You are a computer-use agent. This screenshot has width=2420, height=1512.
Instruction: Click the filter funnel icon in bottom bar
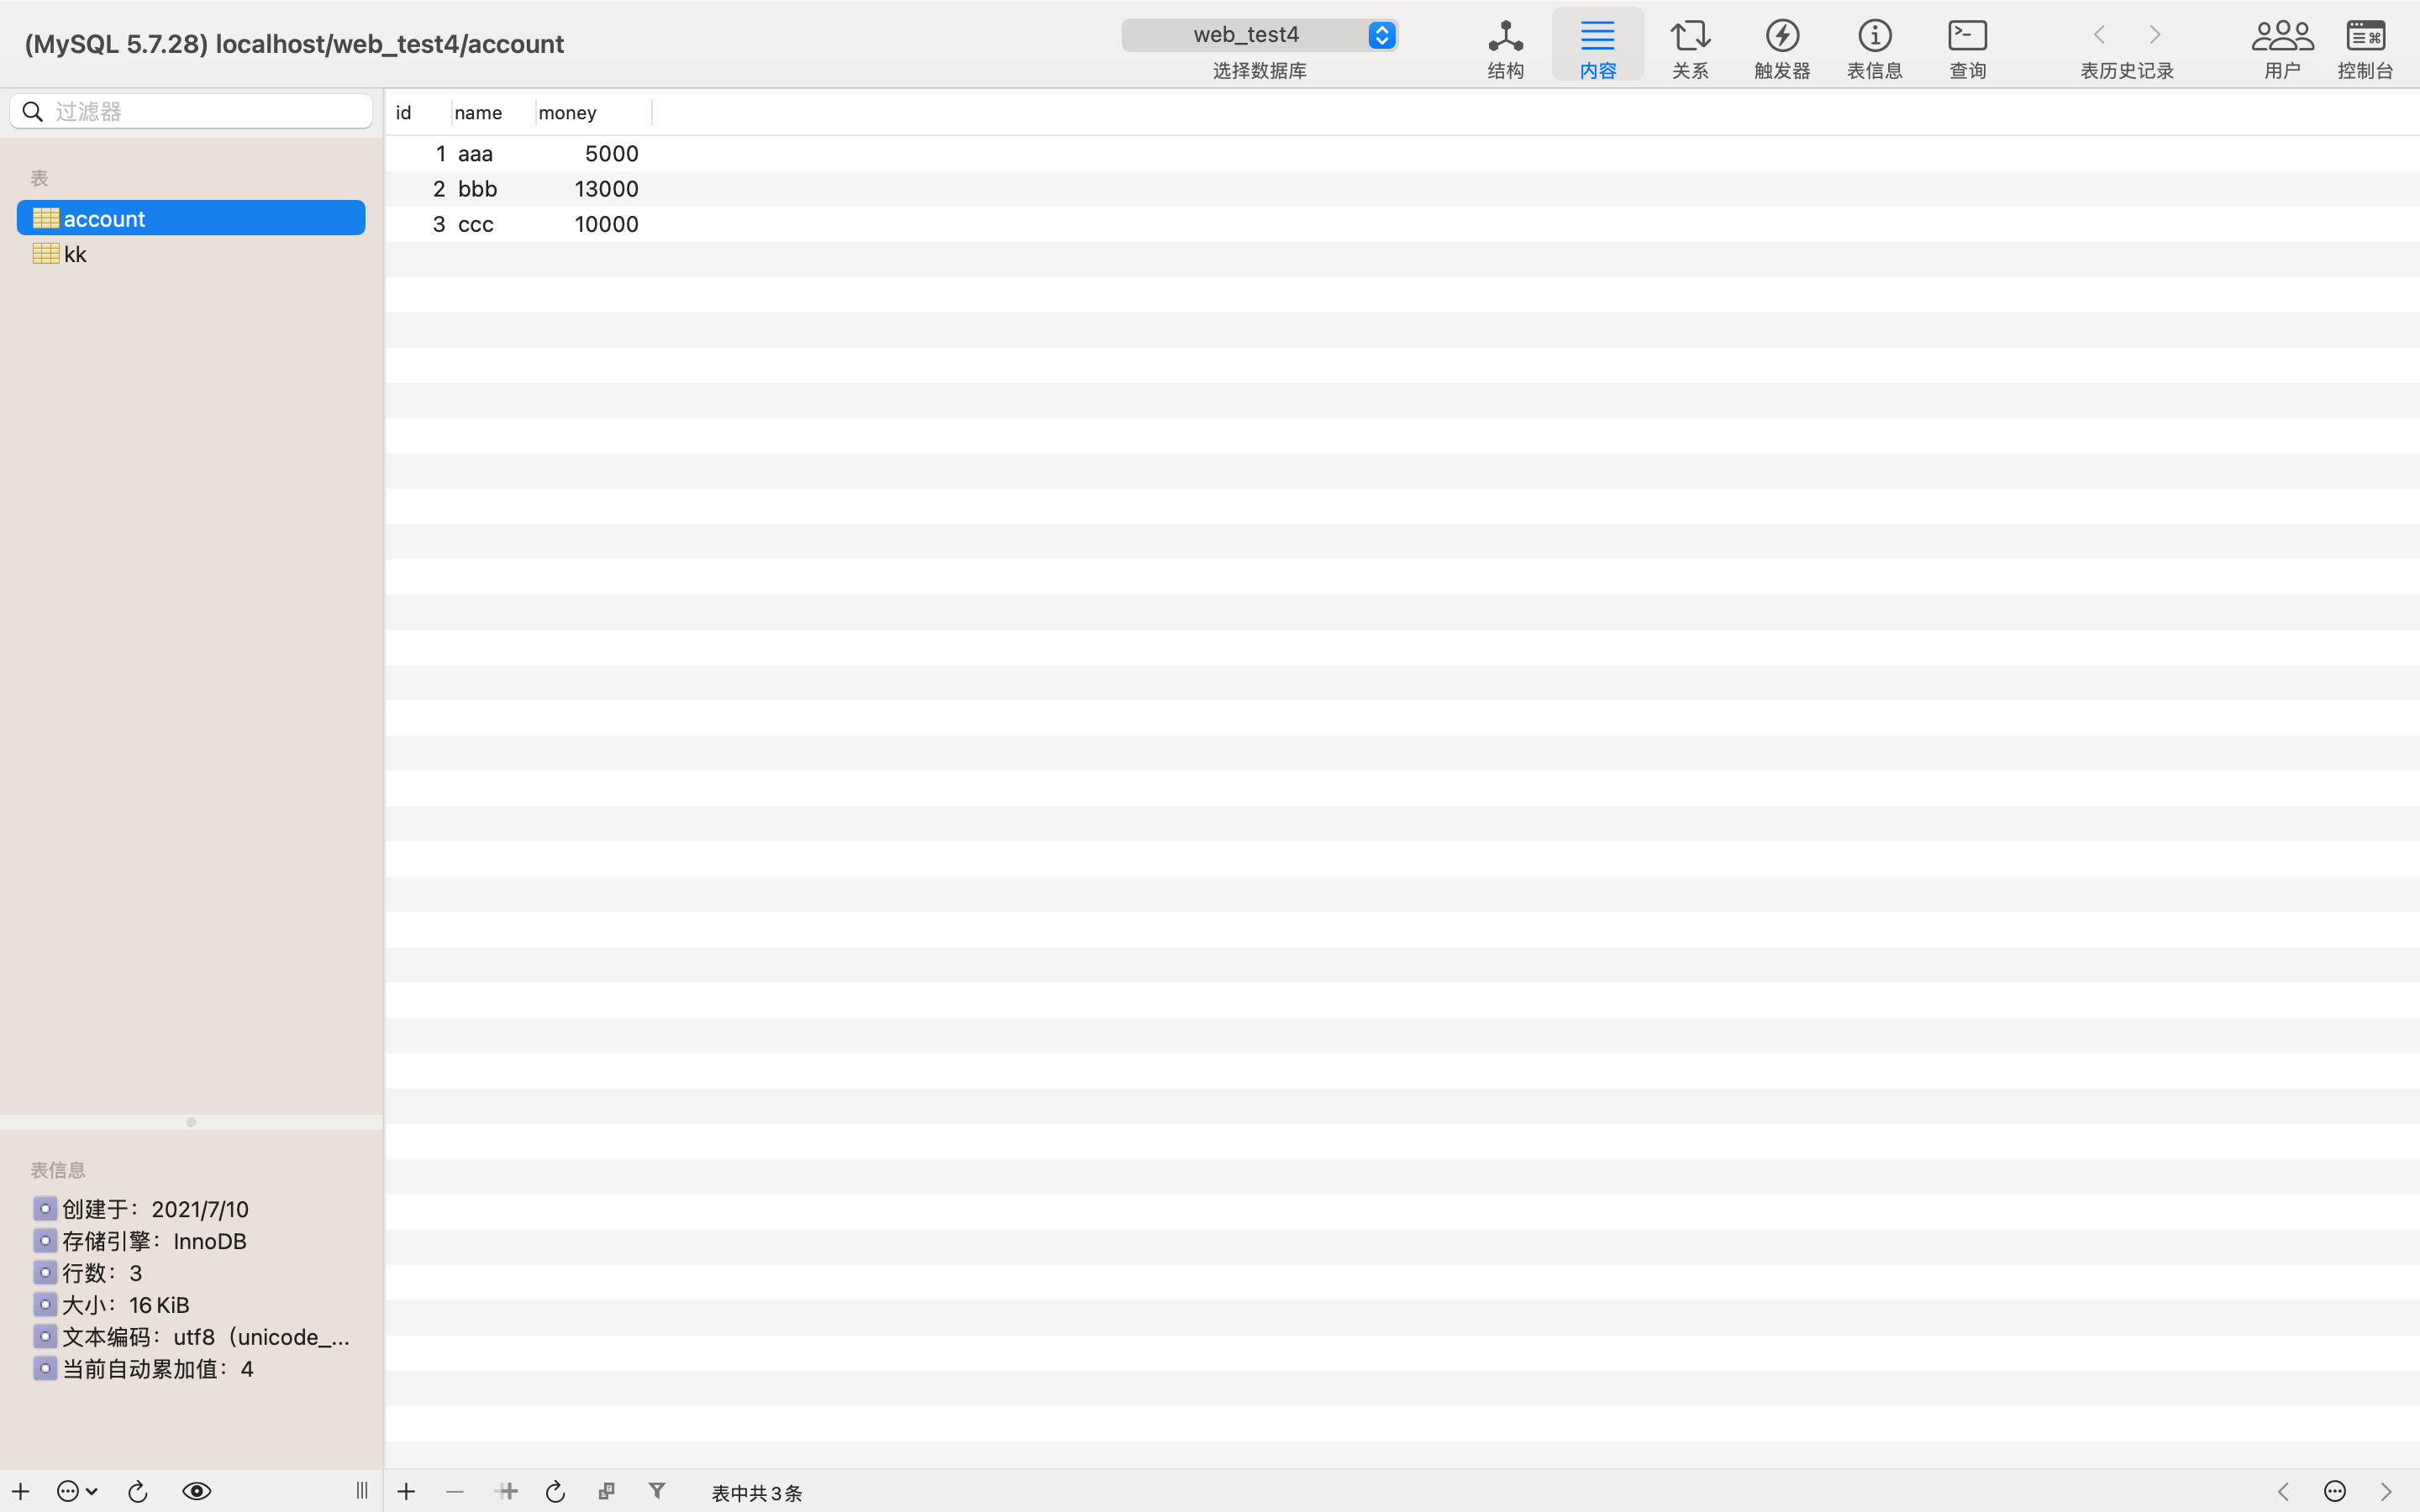657,1491
